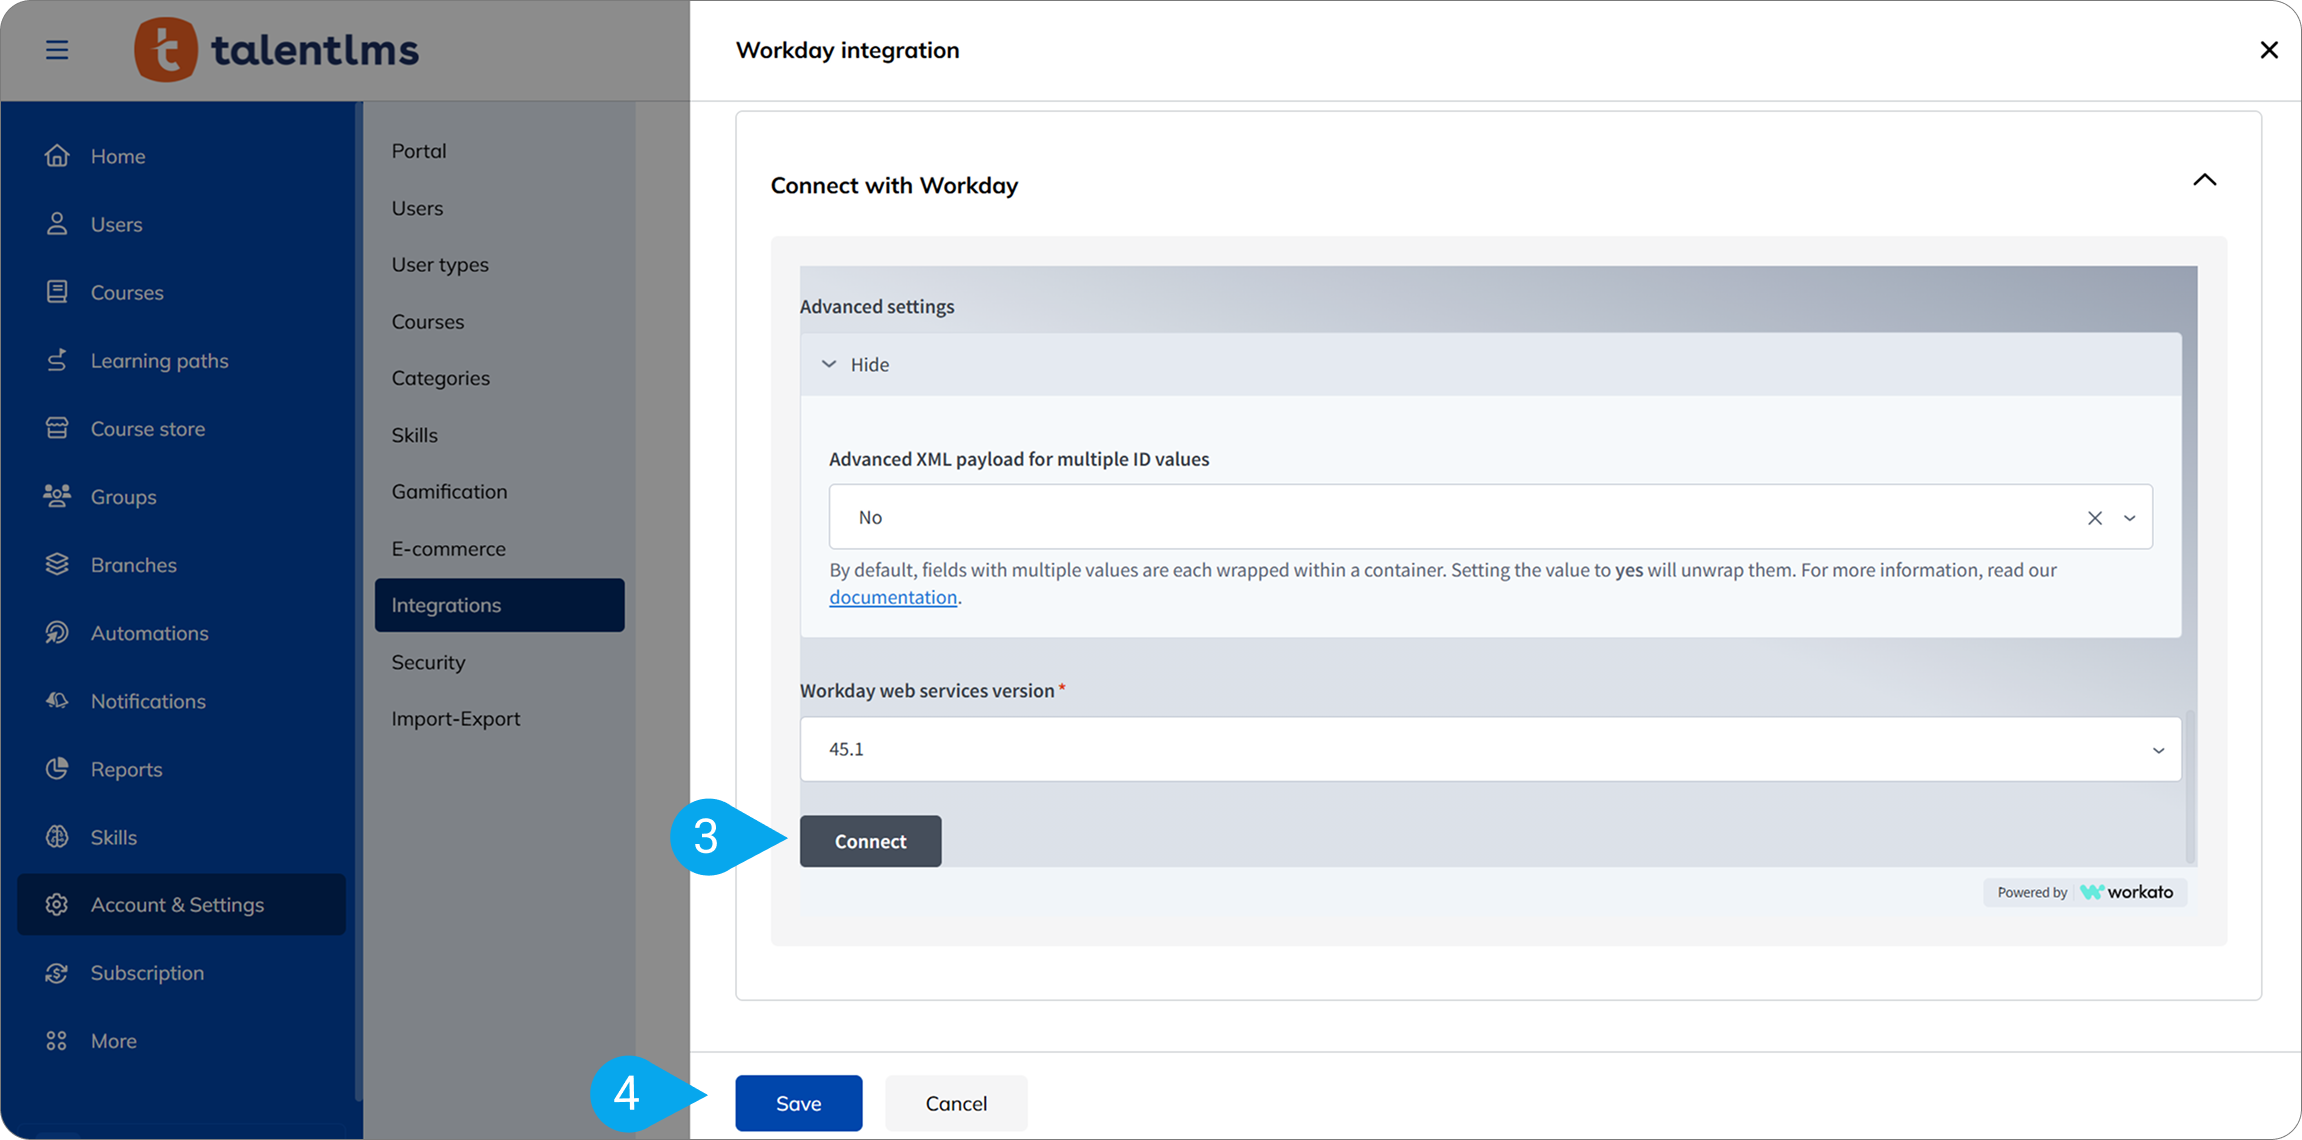Open the XML payload dropdown arrow
This screenshot has height=1140, width=2302.
pos(2129,518)
